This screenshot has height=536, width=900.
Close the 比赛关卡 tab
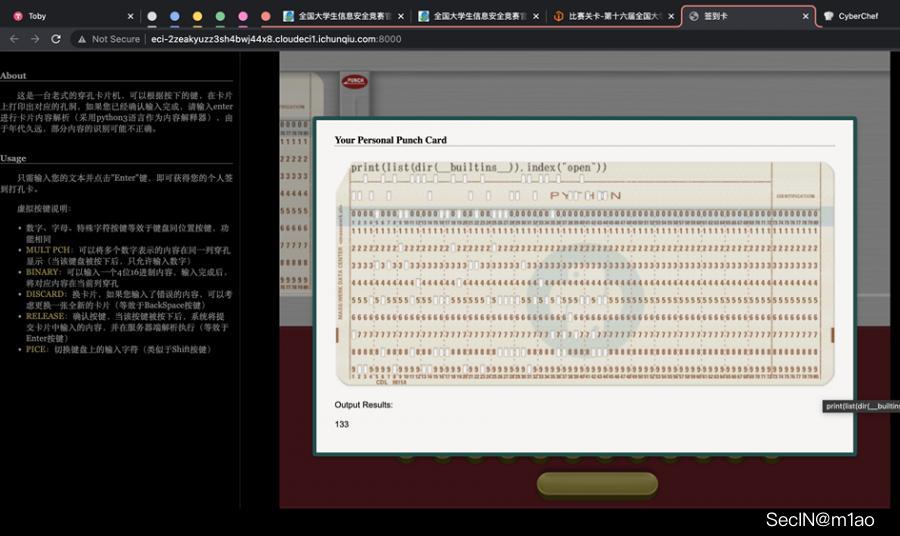[x=671, y=16]
